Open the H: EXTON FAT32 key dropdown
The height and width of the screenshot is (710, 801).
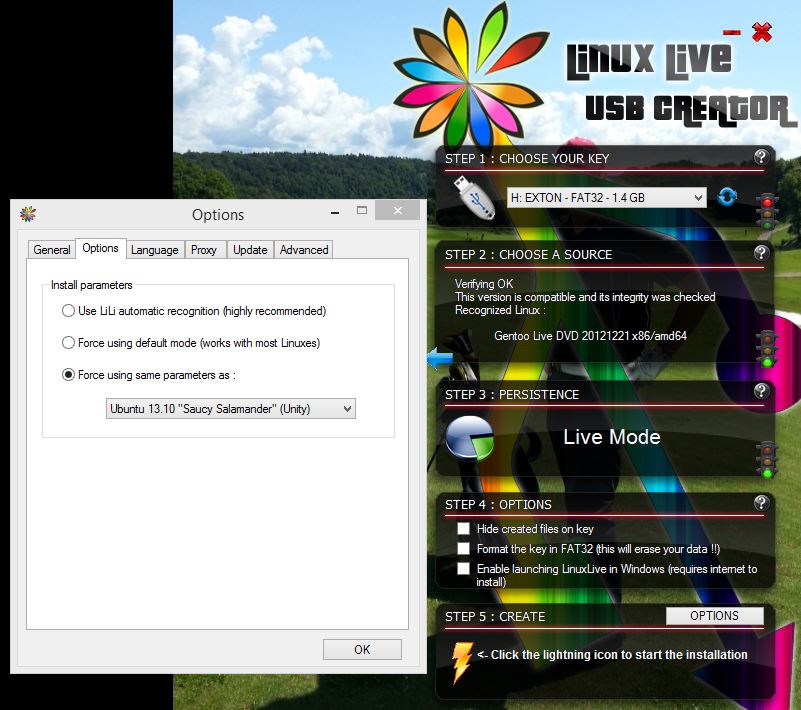tap(607, 198)
